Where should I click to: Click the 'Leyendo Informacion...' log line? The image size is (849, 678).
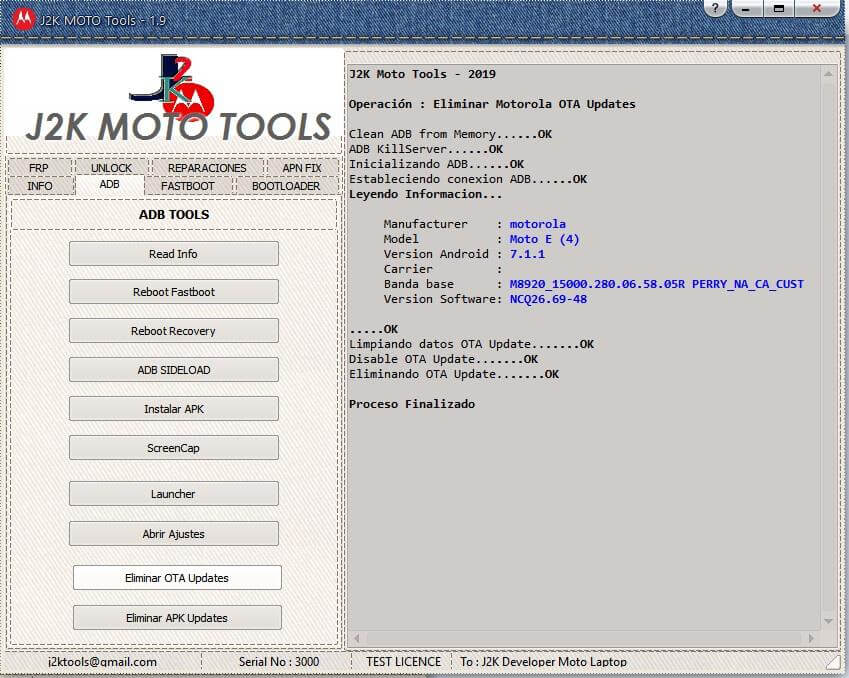tap(426, 194)
